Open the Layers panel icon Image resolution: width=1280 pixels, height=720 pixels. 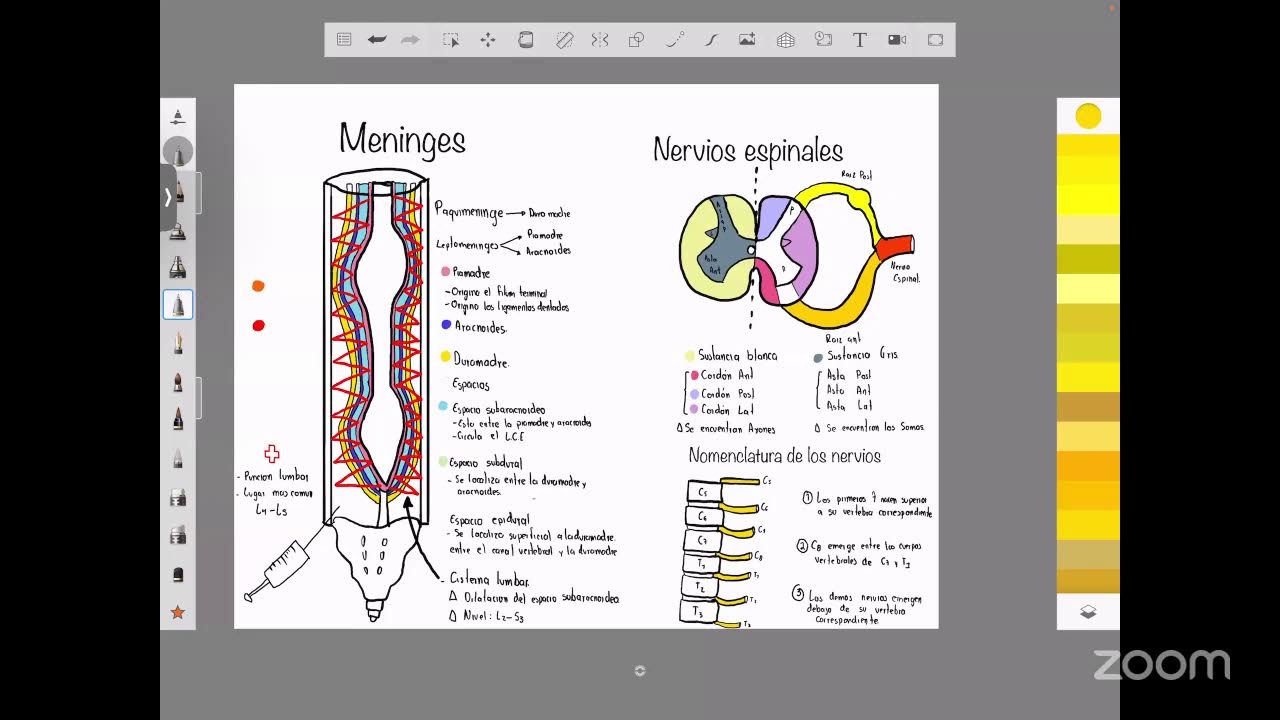[1088, 612]
